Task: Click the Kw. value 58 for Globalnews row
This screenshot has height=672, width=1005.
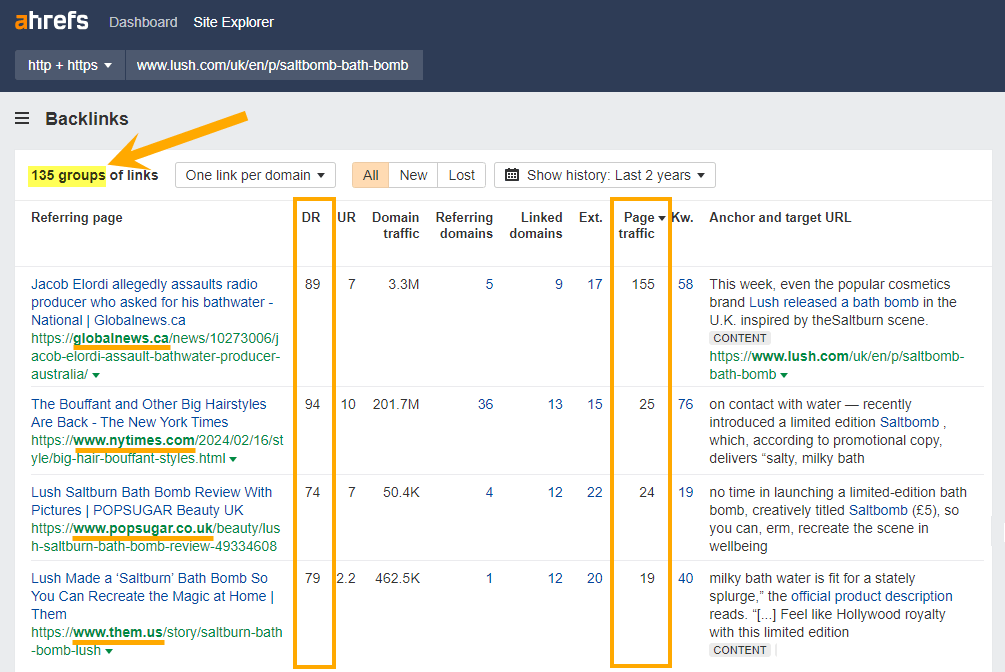Action: [x=686, y=283]
